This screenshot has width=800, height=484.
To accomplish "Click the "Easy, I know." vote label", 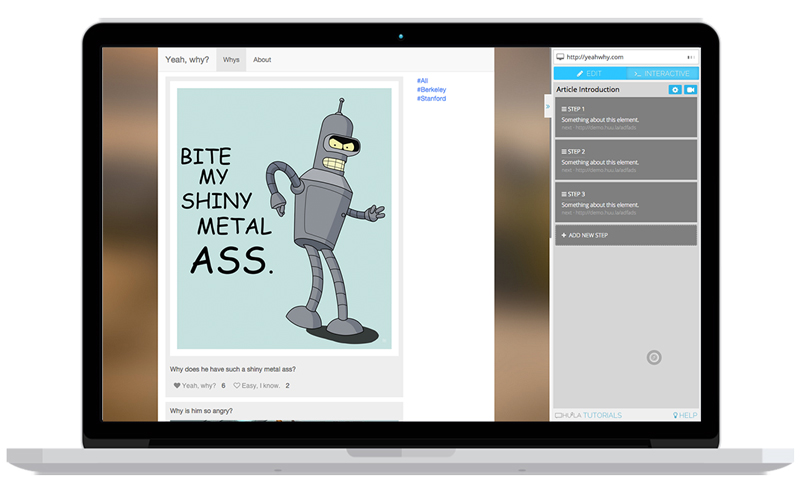I will [261, 386].
